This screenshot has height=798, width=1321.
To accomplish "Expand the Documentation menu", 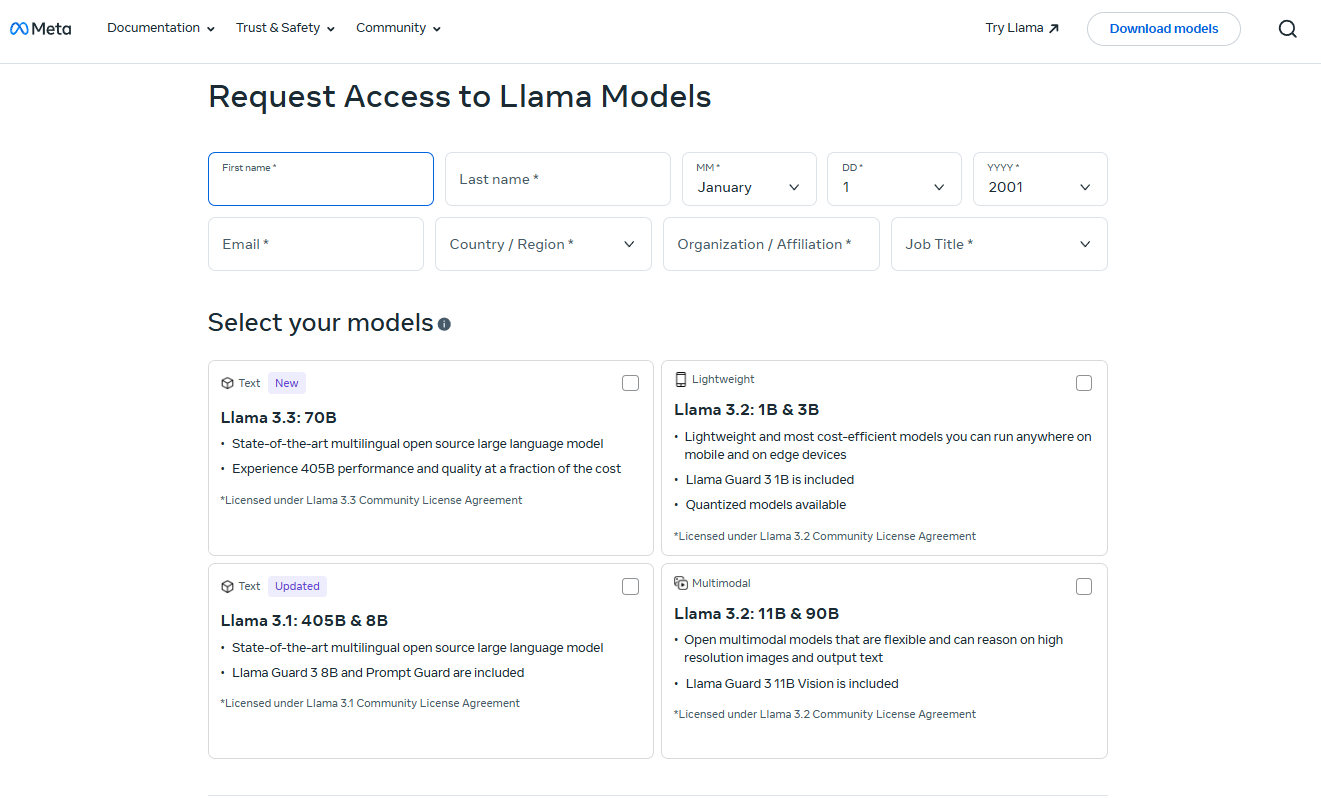I will click(x=161, y=28).
